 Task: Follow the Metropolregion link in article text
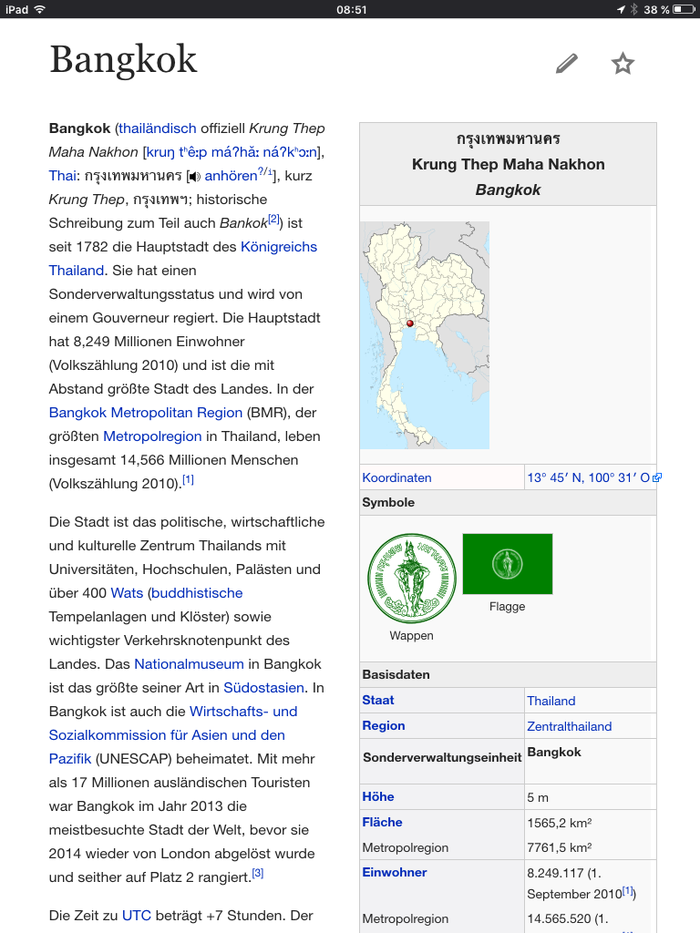click(152, 437)
